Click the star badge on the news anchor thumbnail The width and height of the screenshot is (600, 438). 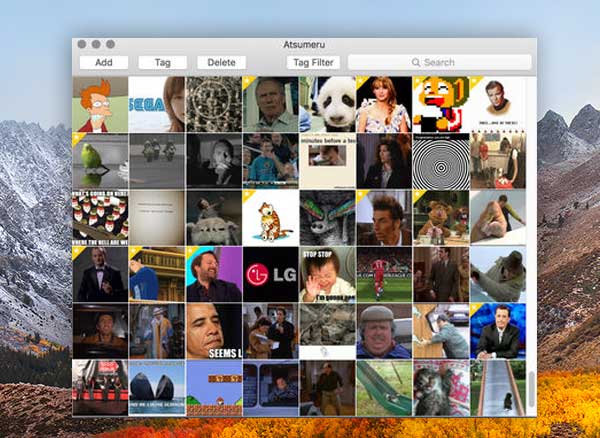tap(475, 309)
